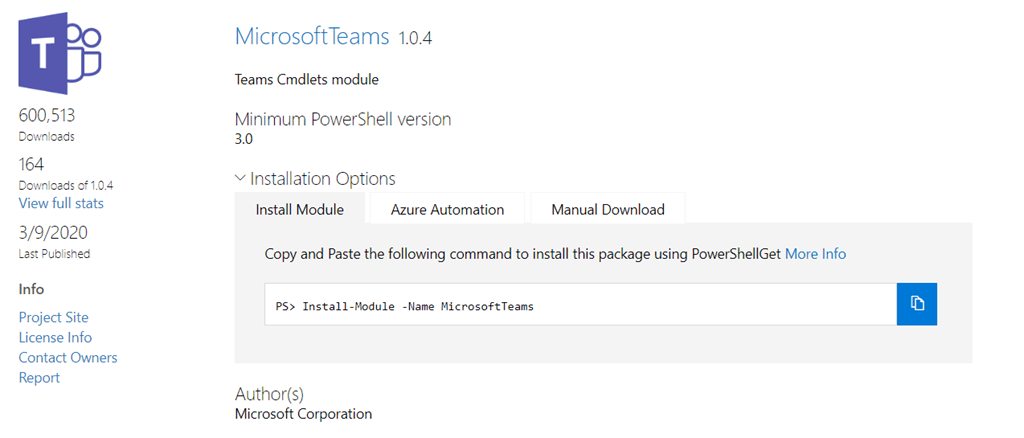Open the Azure Automation tab

point(447,210)
